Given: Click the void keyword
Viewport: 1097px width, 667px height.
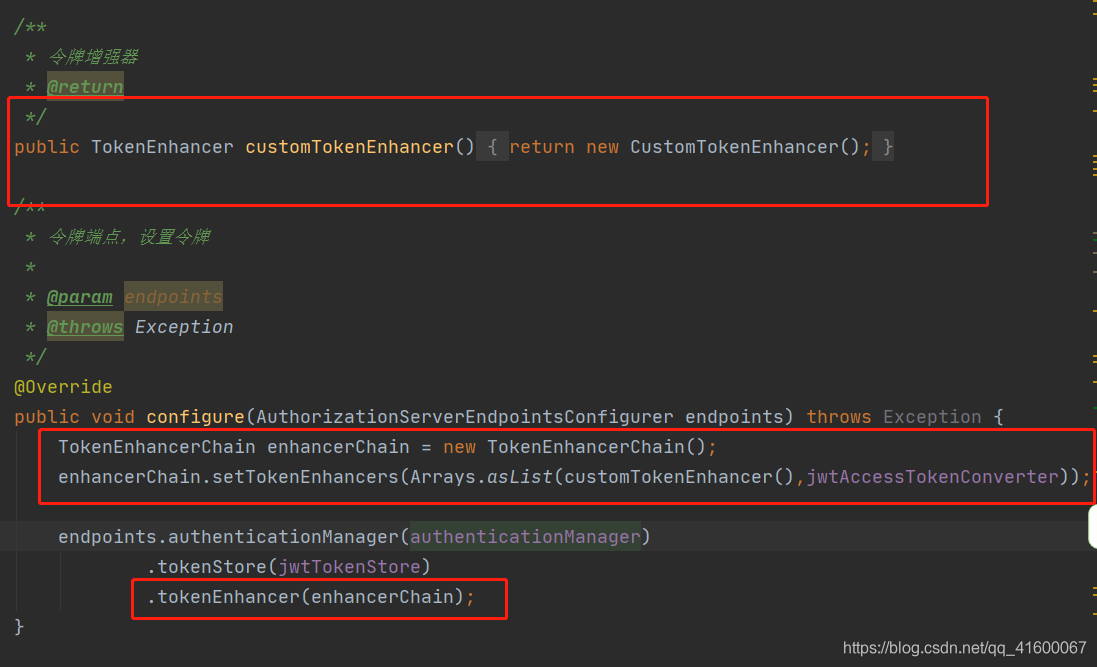Looking at the screenshot, I should pyautogui.click(x=113, y=417).
